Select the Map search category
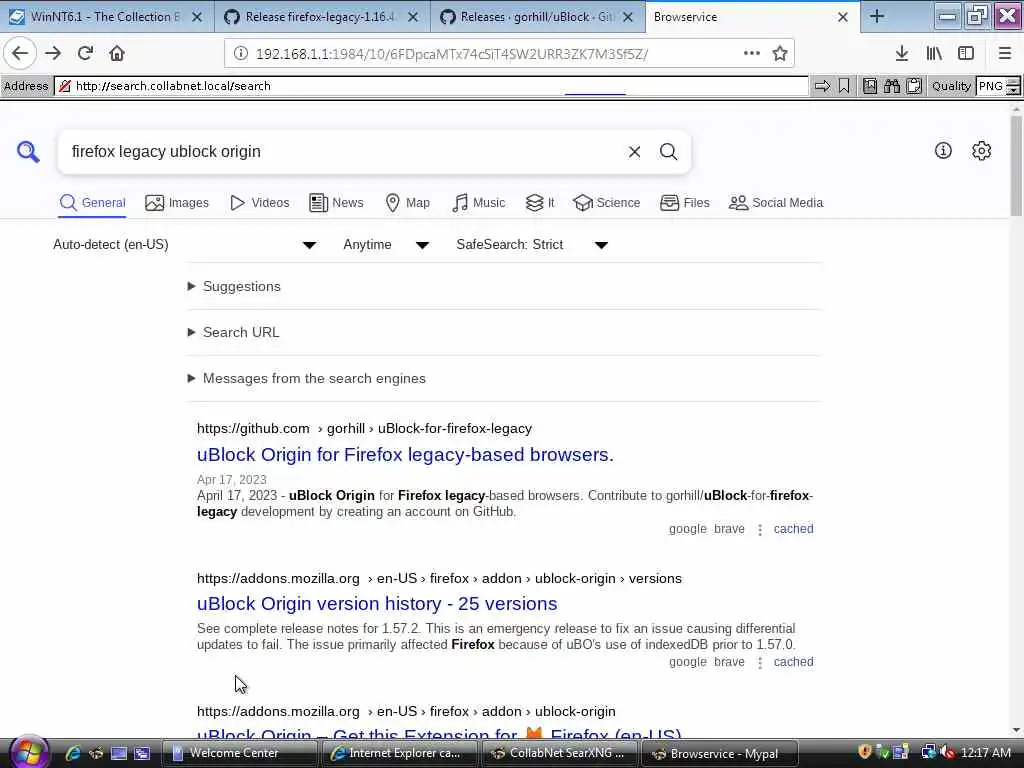 click(x=408, y=203)
